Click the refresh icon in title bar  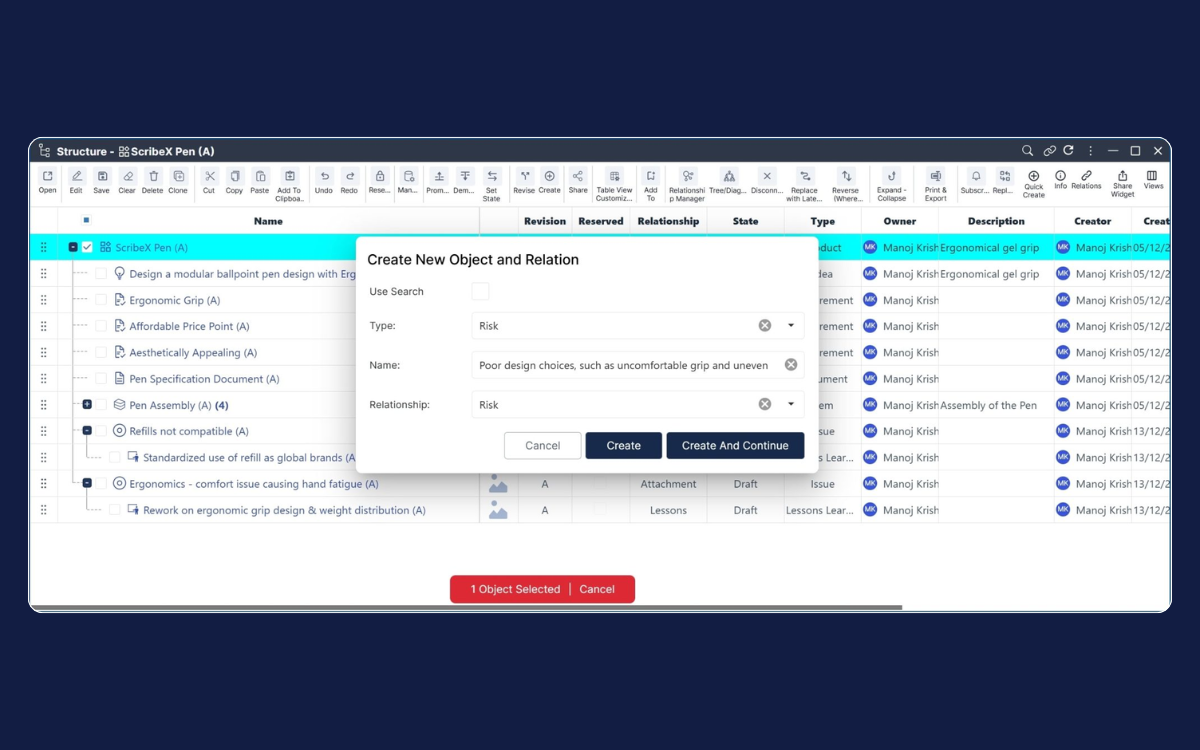[1068, 151]
